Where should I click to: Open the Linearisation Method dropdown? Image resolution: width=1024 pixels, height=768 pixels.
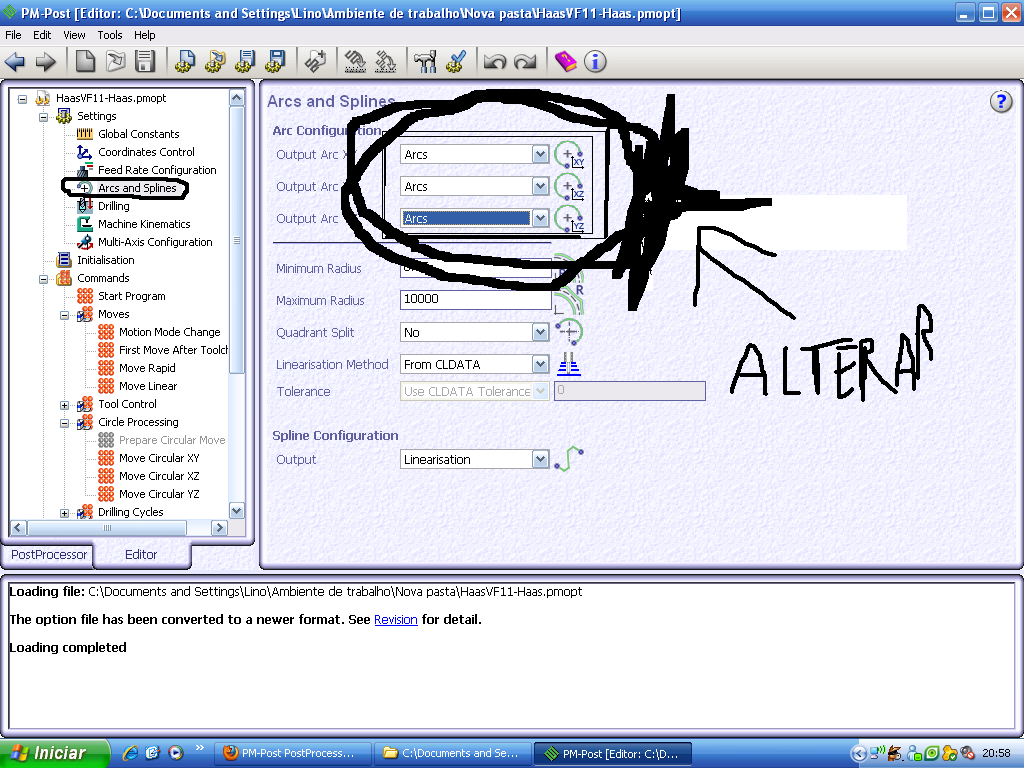[x=539, y=364]
